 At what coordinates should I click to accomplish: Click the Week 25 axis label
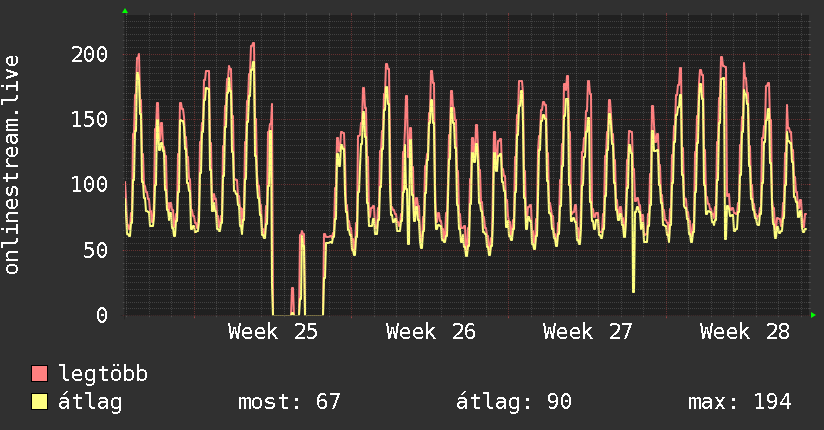[273, 332]
